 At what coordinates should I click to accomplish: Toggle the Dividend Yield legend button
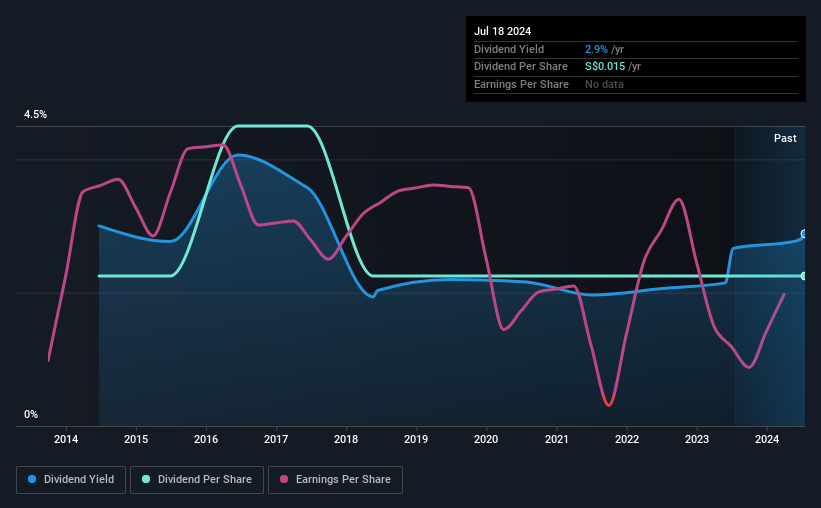(x=71, y=479)
